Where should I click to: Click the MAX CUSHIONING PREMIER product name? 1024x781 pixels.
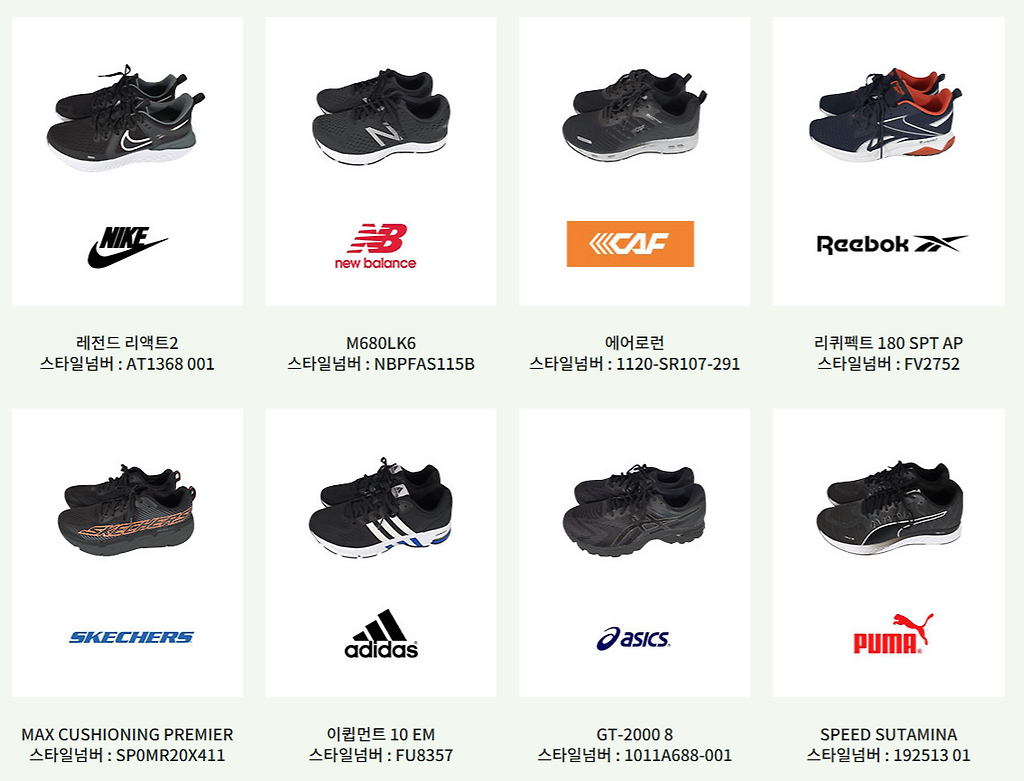127,735
